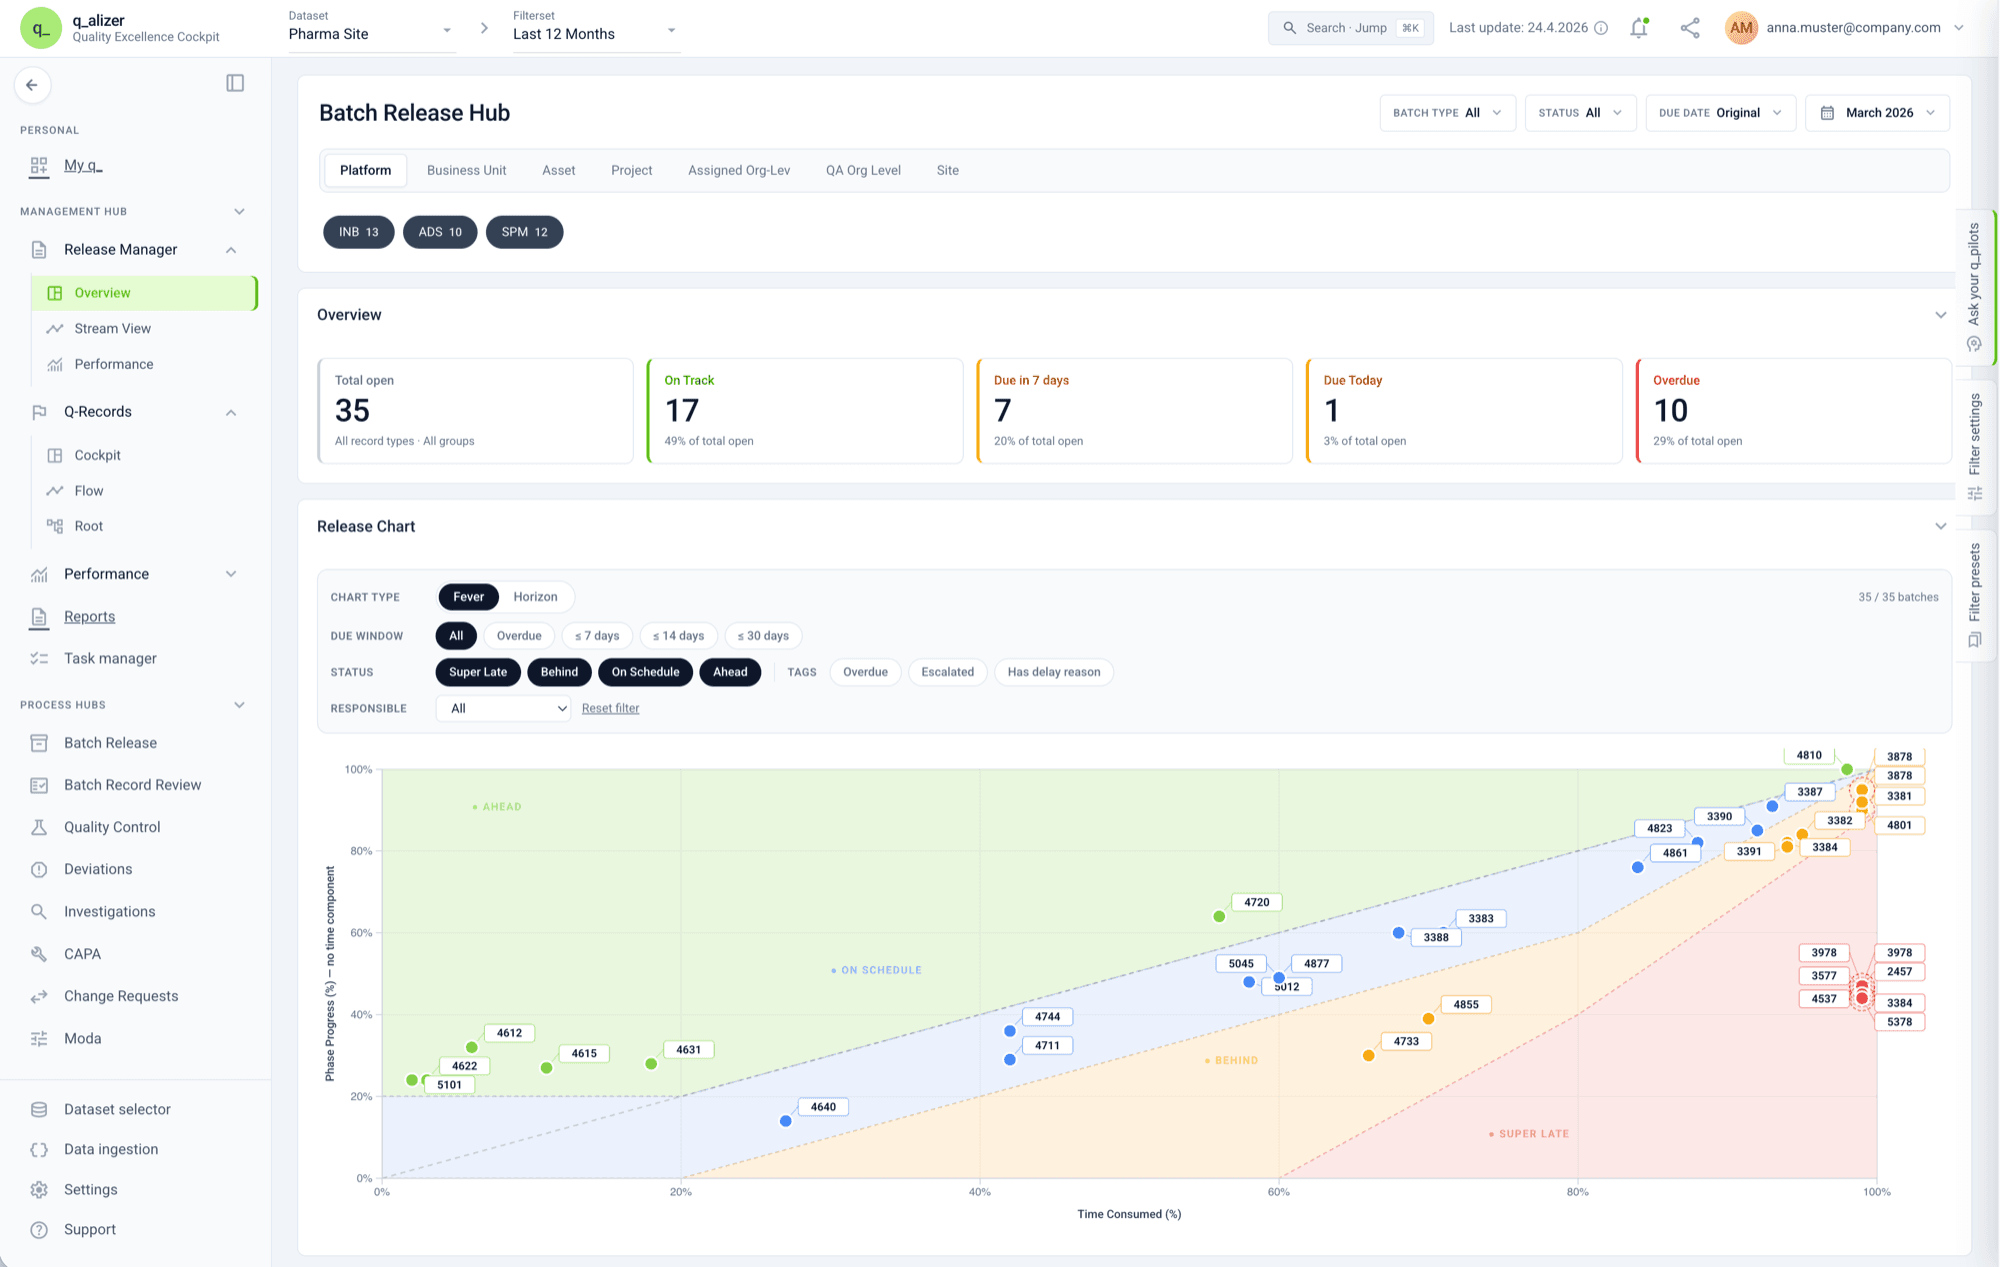Open the Filterset Last 12 Months dropdown
Image resolution: width=2000 pixels, height=1267 pixels.
click(x=596, y=34)
